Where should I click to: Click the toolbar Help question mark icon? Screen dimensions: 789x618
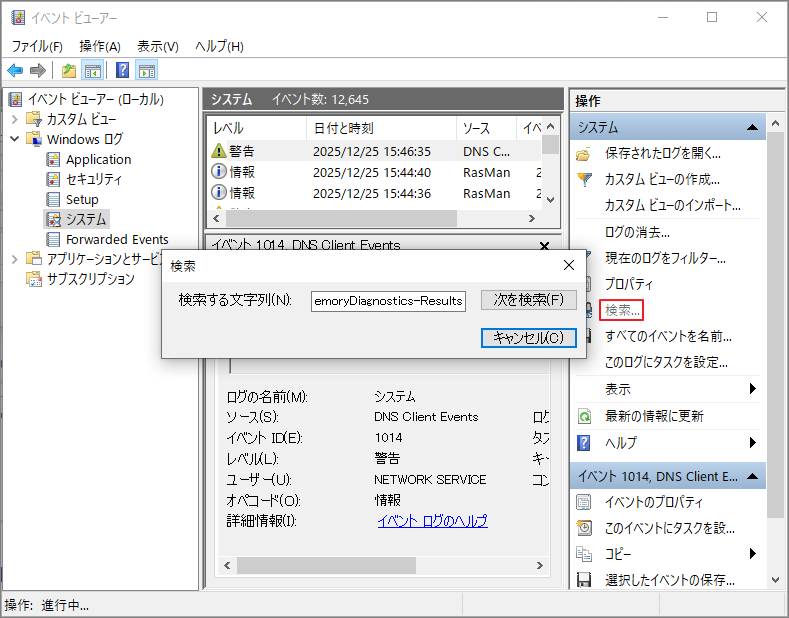122,70
